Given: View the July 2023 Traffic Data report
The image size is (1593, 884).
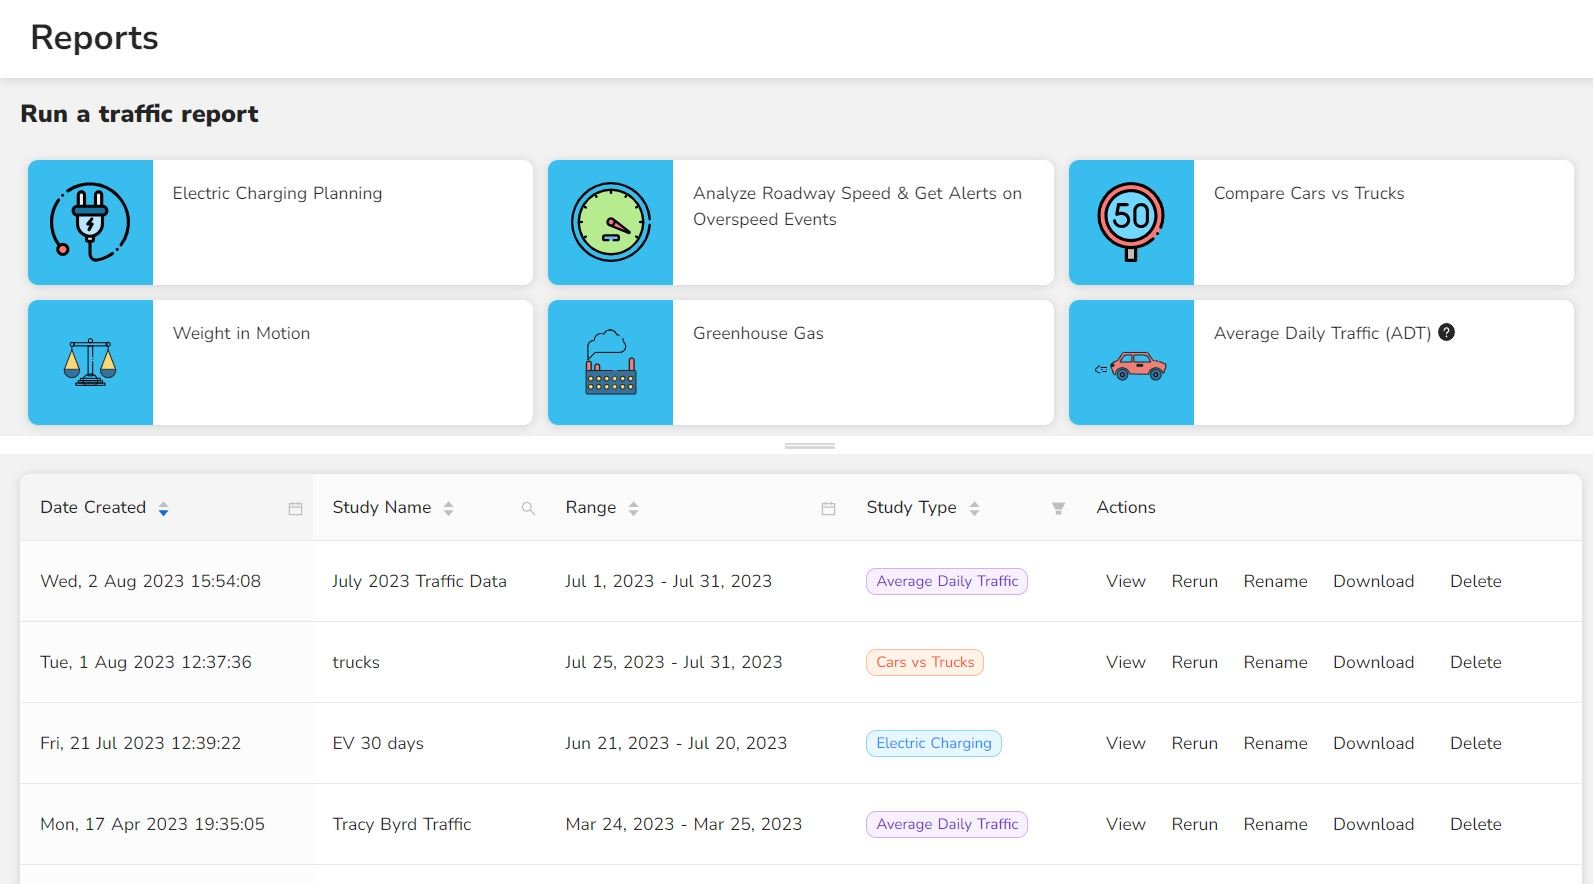Looking at the screenshot, I should tap(1125, 581).
